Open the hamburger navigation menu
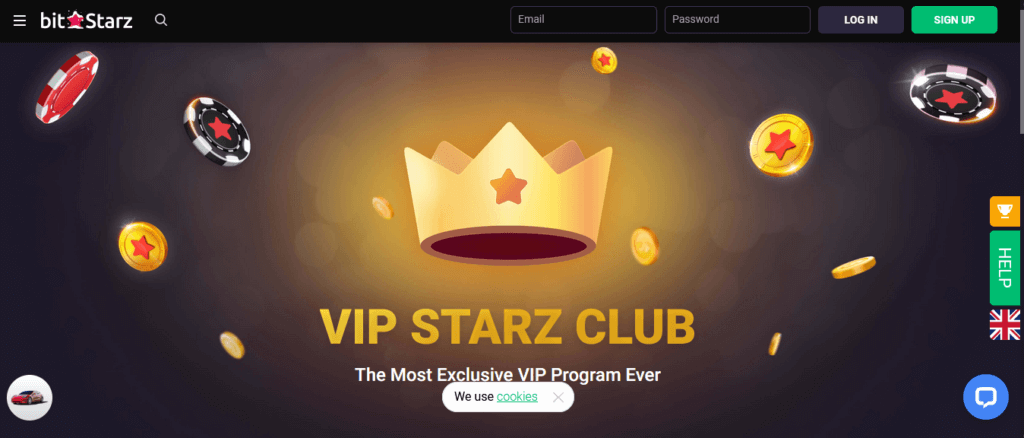The width and height of the screenshot is (1024, 438). coord(20,20)
